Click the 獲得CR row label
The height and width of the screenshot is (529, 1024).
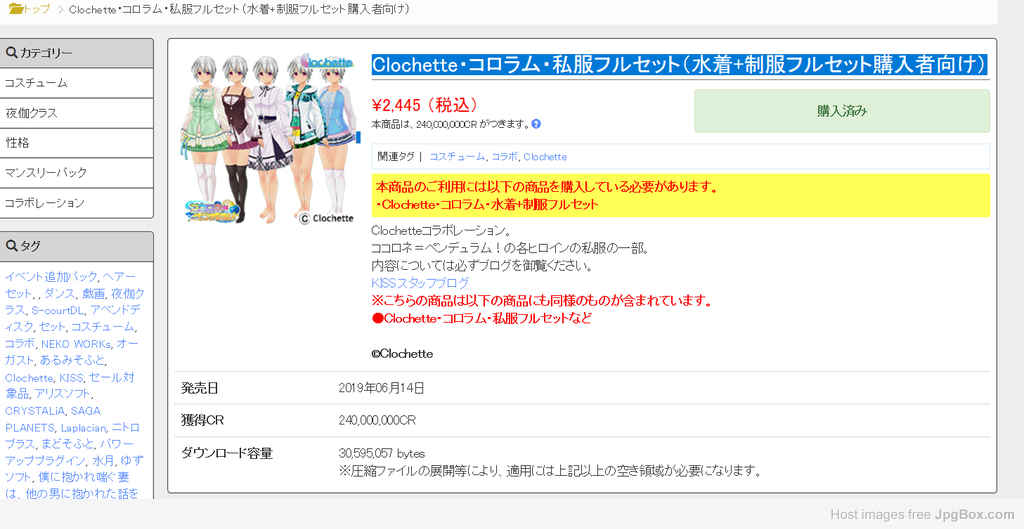(202, 421)
